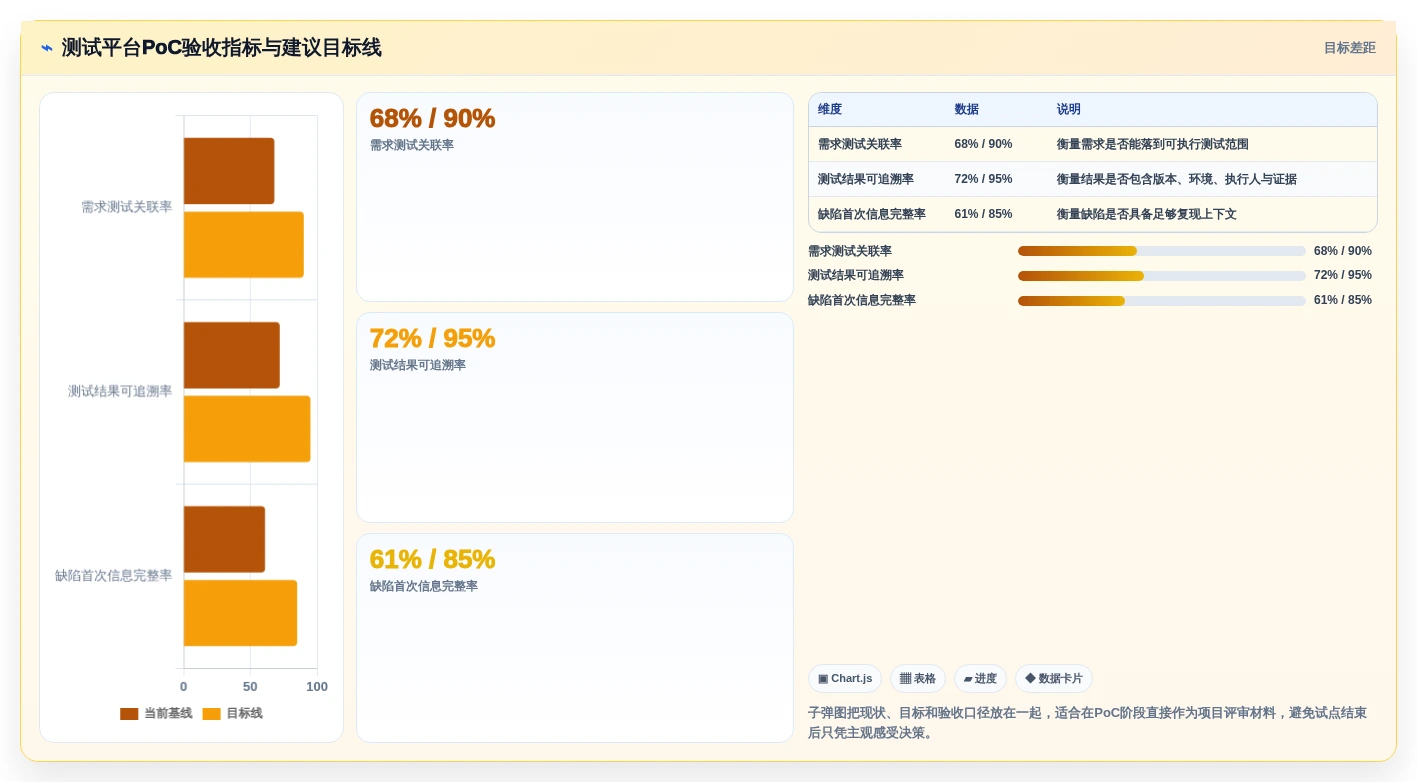Click the 需求测试关联率 caption under 68% / 90%
This screenshot has height=782, width=1417.
point(412,145)
